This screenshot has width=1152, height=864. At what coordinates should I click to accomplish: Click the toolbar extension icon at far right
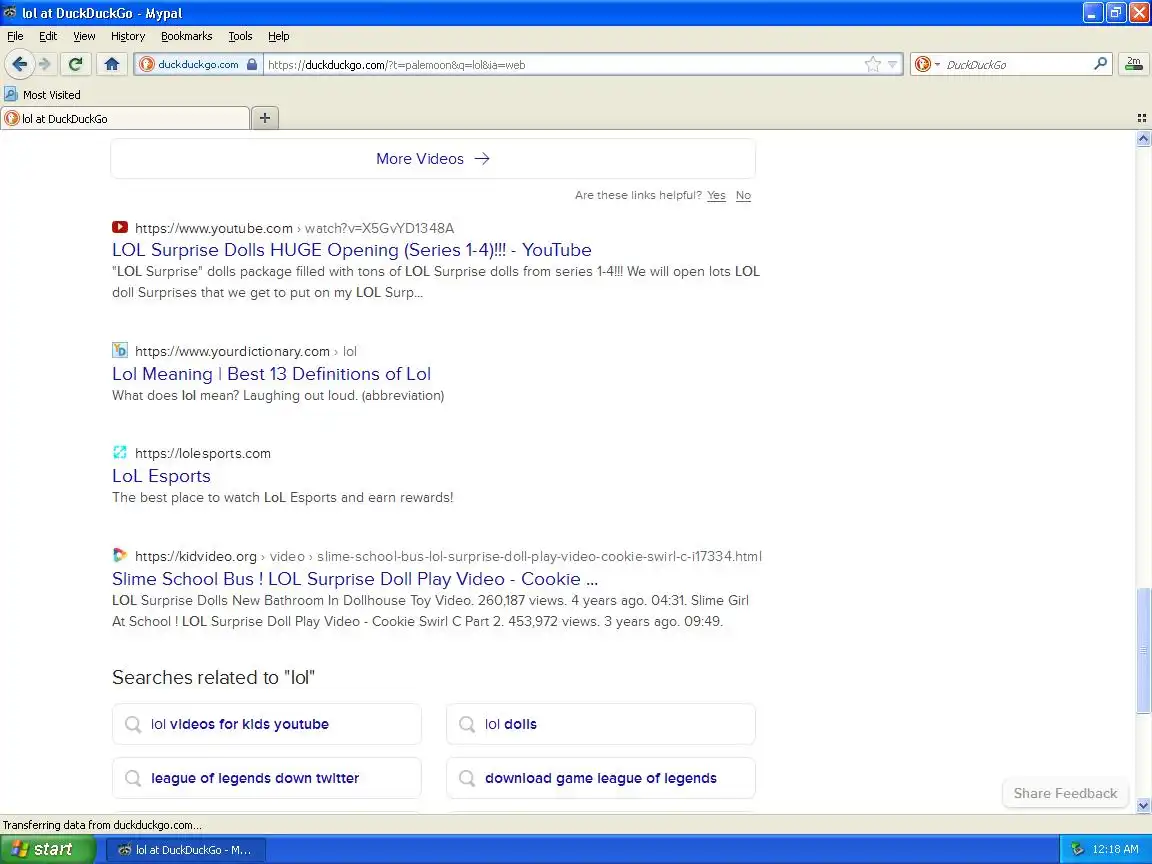point(1134,64)
